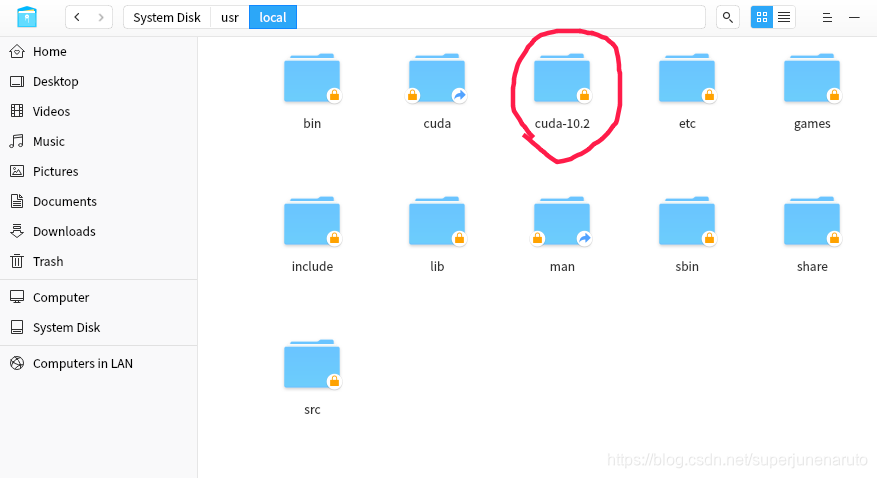Minimize the file manager window
The height and width of the screenshot is (478, 877).
point(854,18)
